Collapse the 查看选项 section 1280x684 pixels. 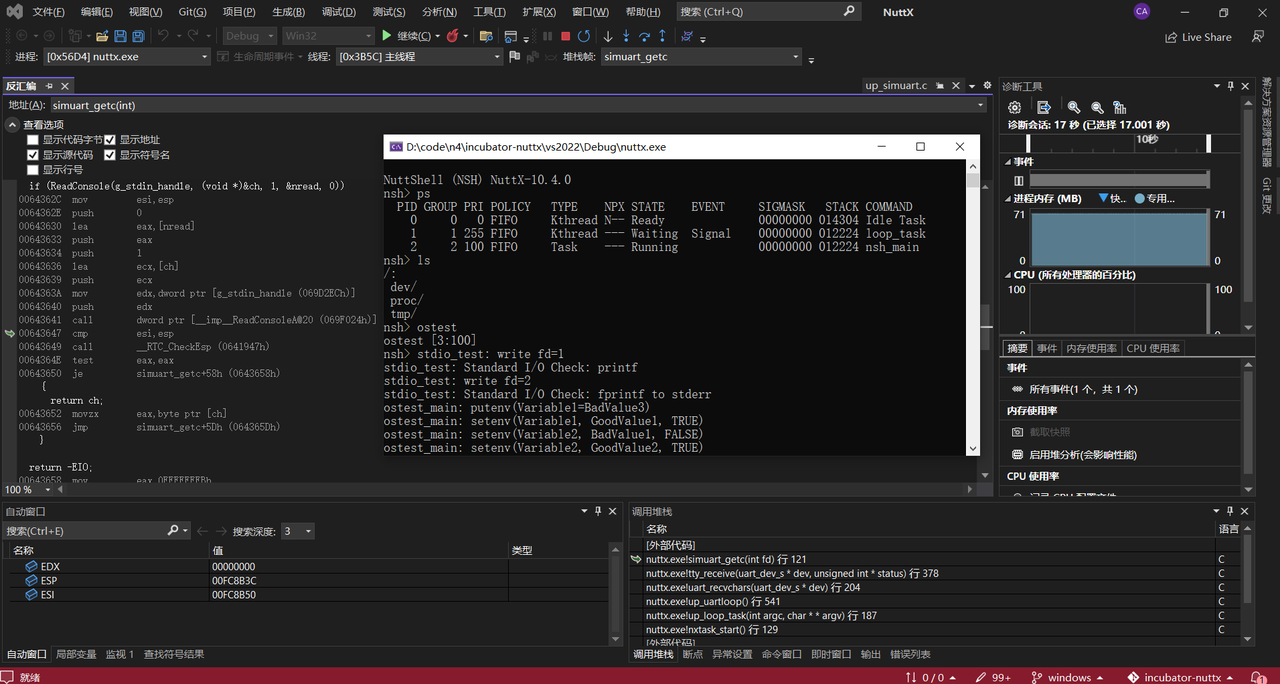pos(12,125)
